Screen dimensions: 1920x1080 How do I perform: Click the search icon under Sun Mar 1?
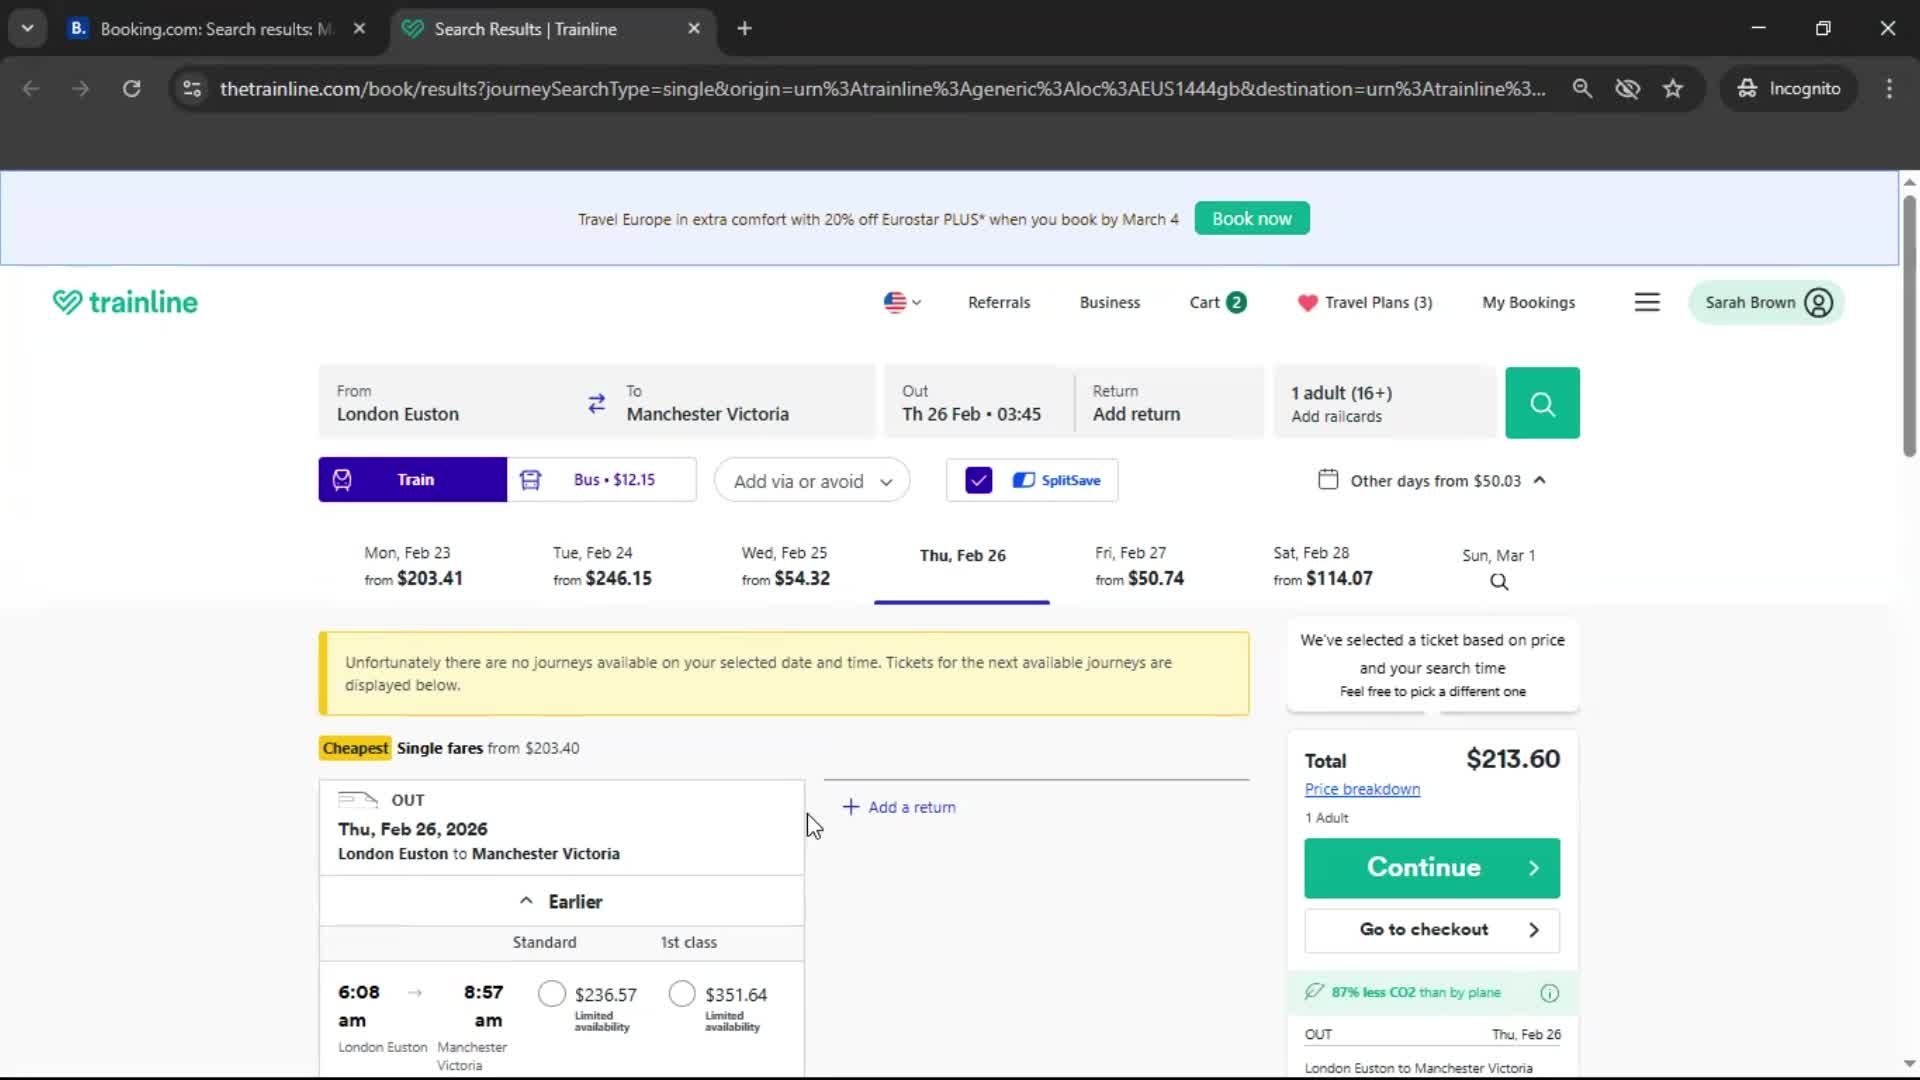tap(1497, 581)
